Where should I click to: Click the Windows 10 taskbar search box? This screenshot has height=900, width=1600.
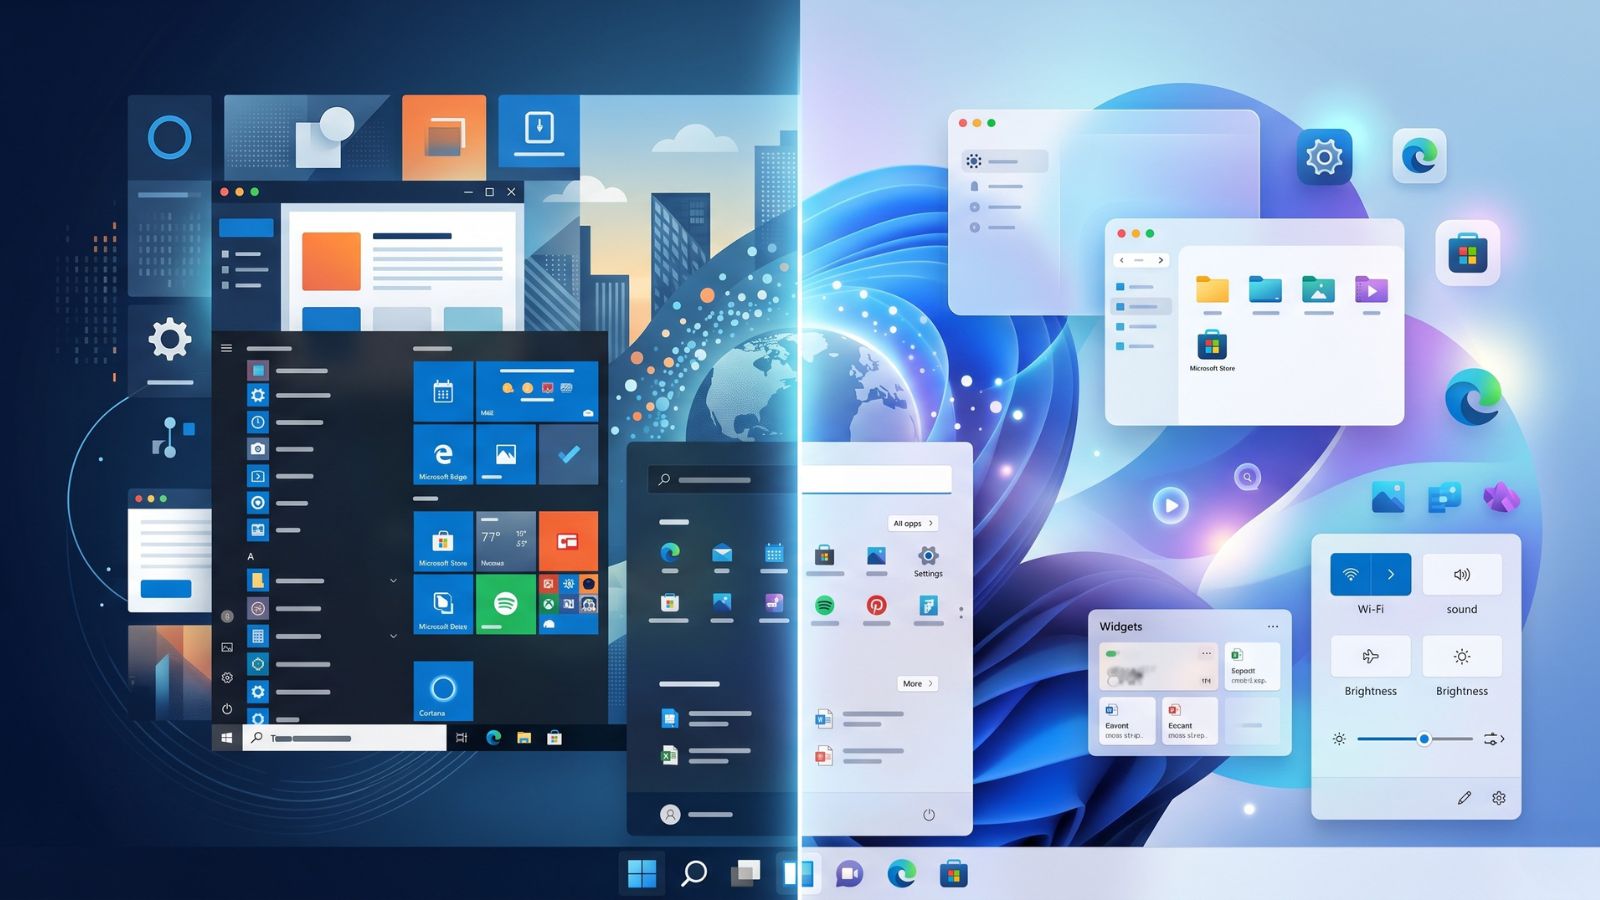[x=344, y=738]
